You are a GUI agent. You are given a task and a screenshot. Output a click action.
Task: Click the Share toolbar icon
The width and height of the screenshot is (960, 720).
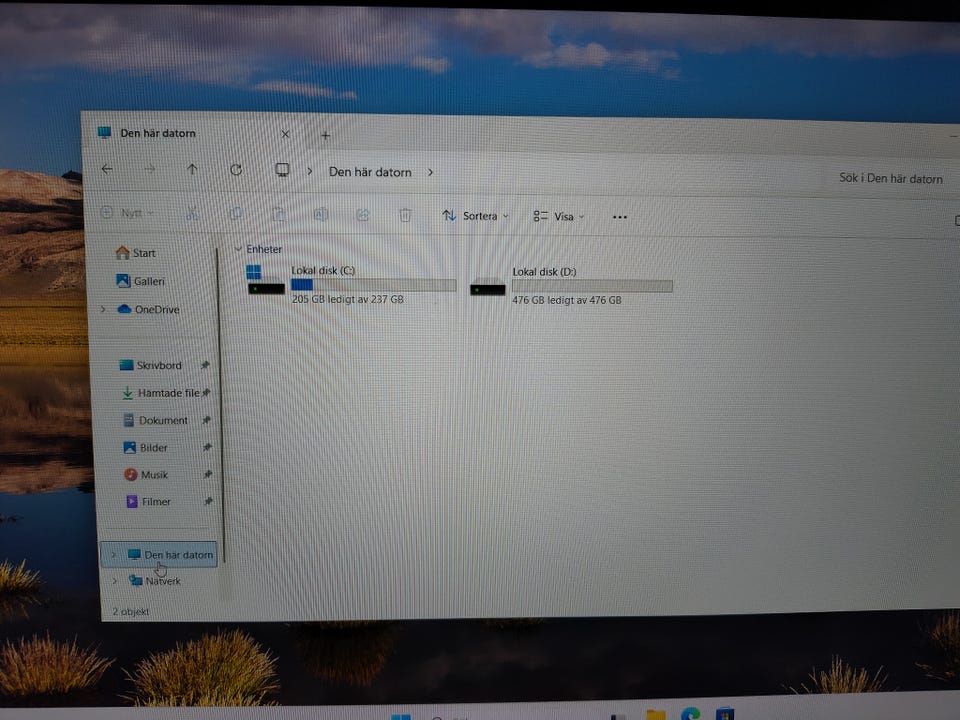363,215
